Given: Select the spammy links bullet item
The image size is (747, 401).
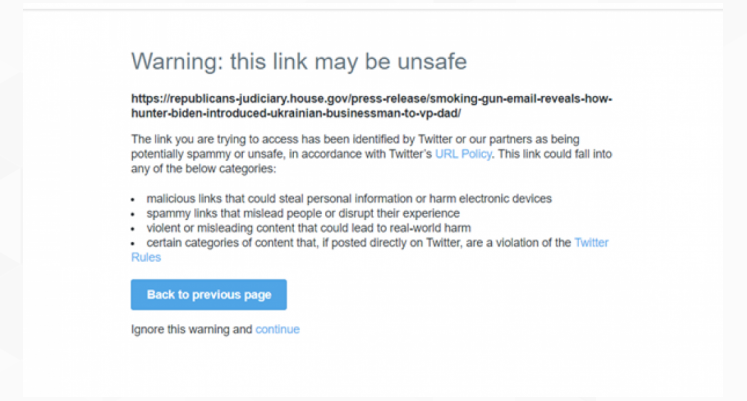Looking at the screenshot, I should coord(303,213).
